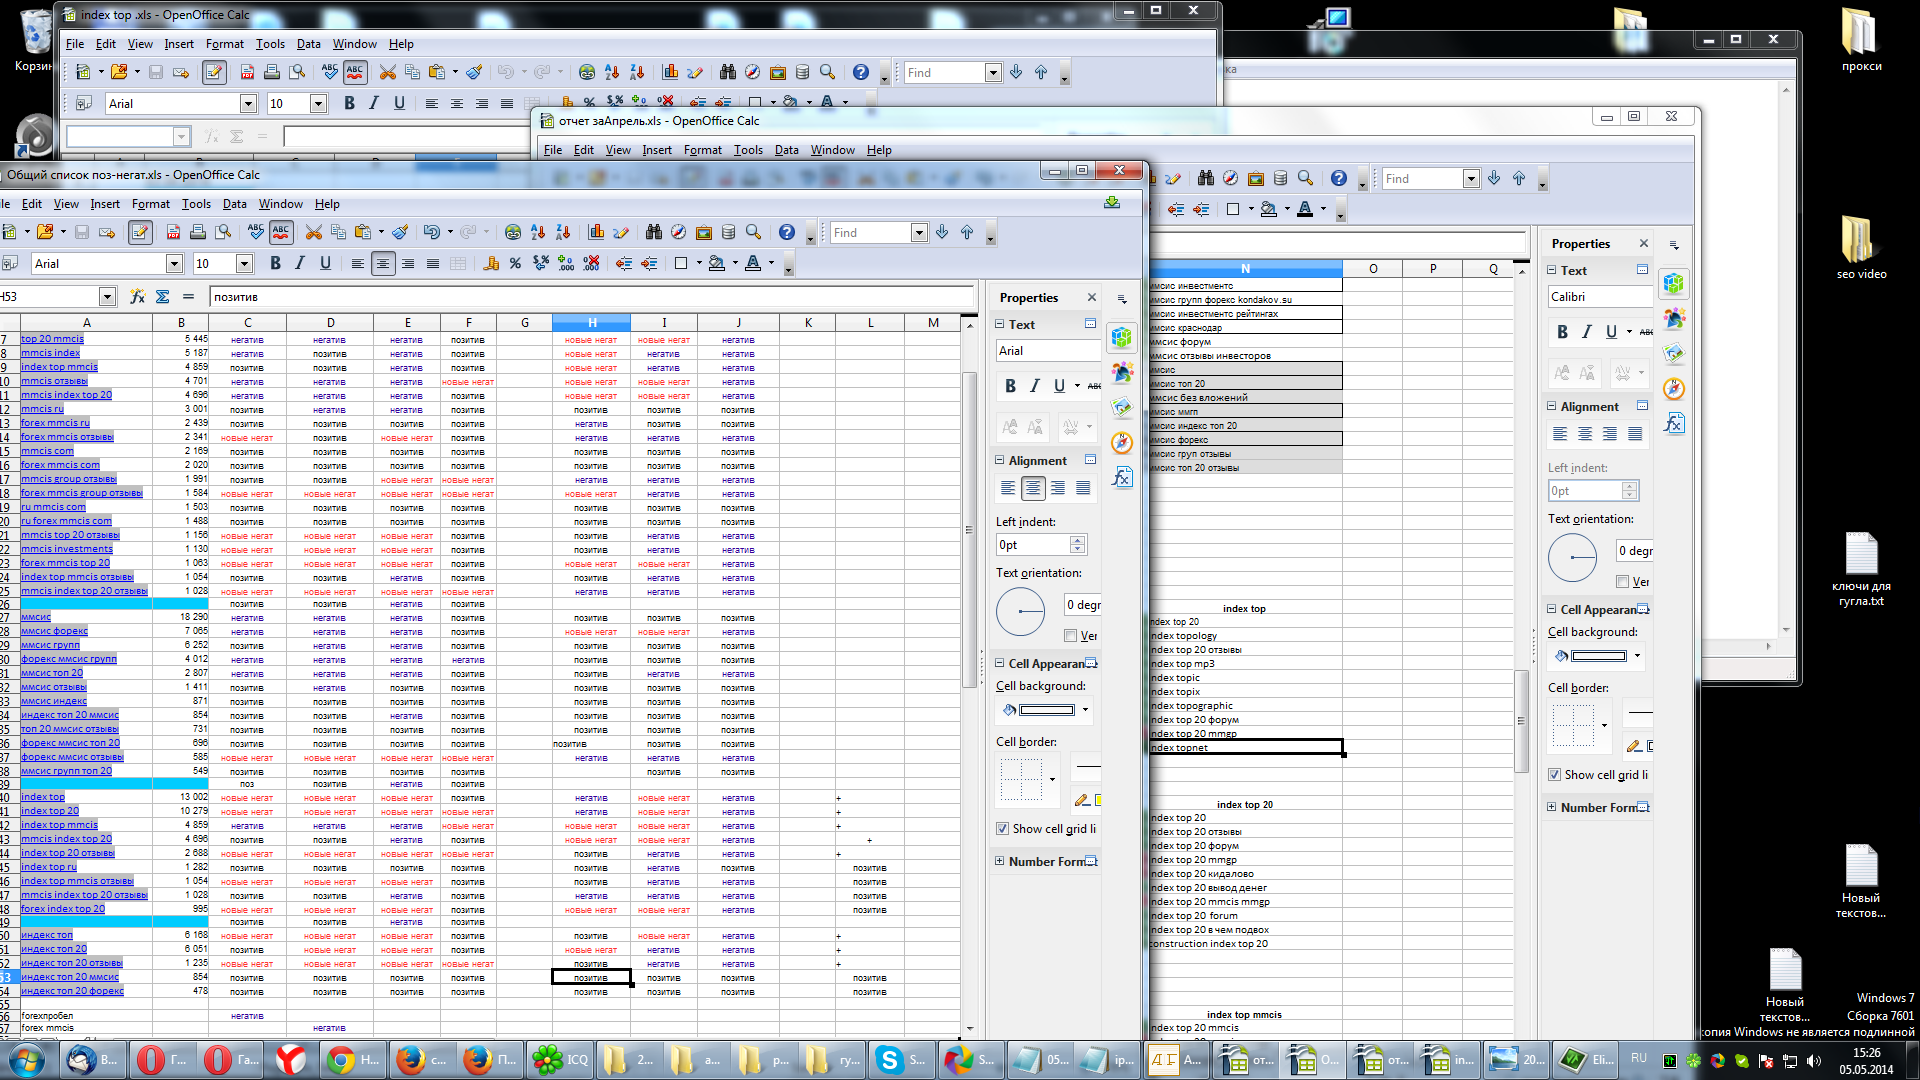Open Data menu in front Calc window
This screenshot has width=1920, height=1080.
click(x=235, y=203)
